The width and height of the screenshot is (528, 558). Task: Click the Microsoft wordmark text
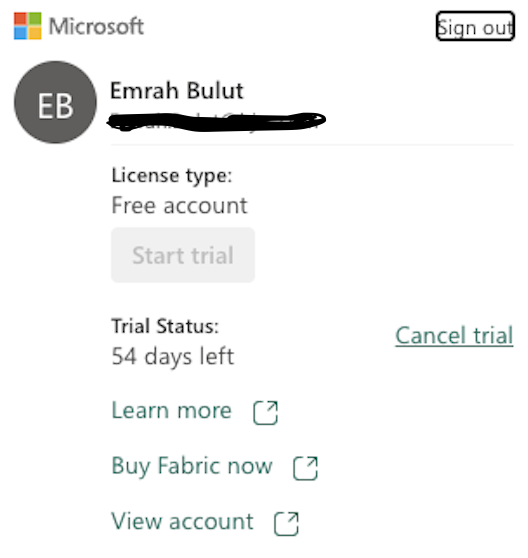[96, 26]
